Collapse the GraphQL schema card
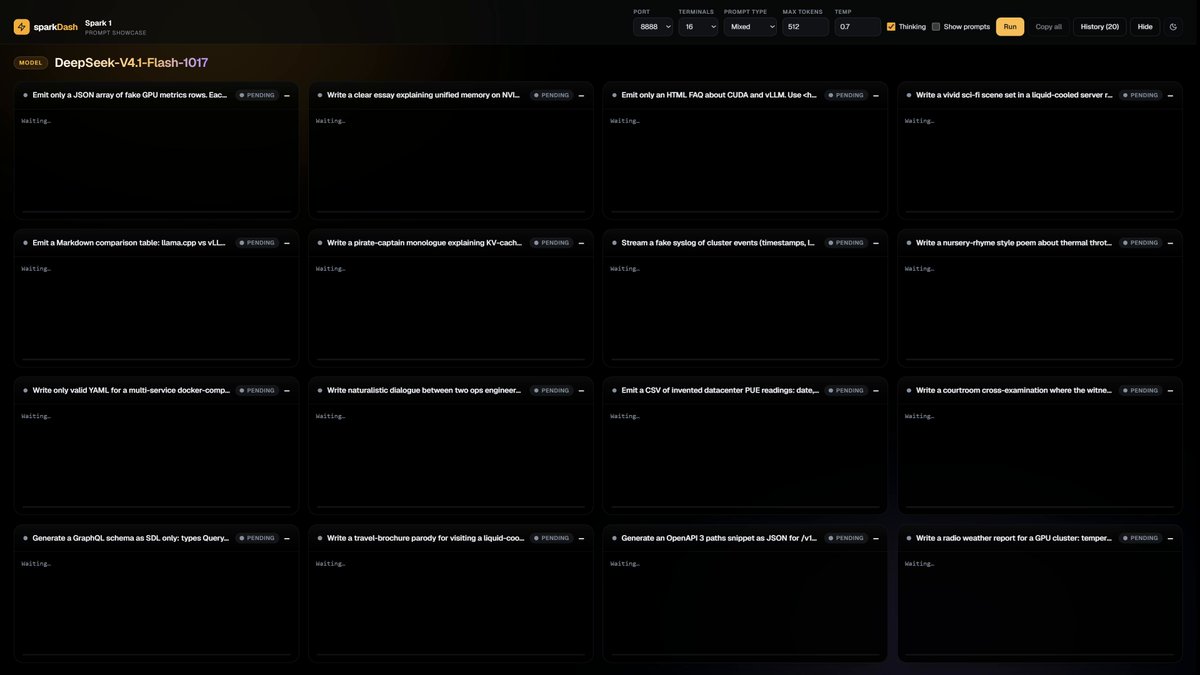Image resolution: width=1200 pixels, height=675 pixels. (x=287, y=538)
